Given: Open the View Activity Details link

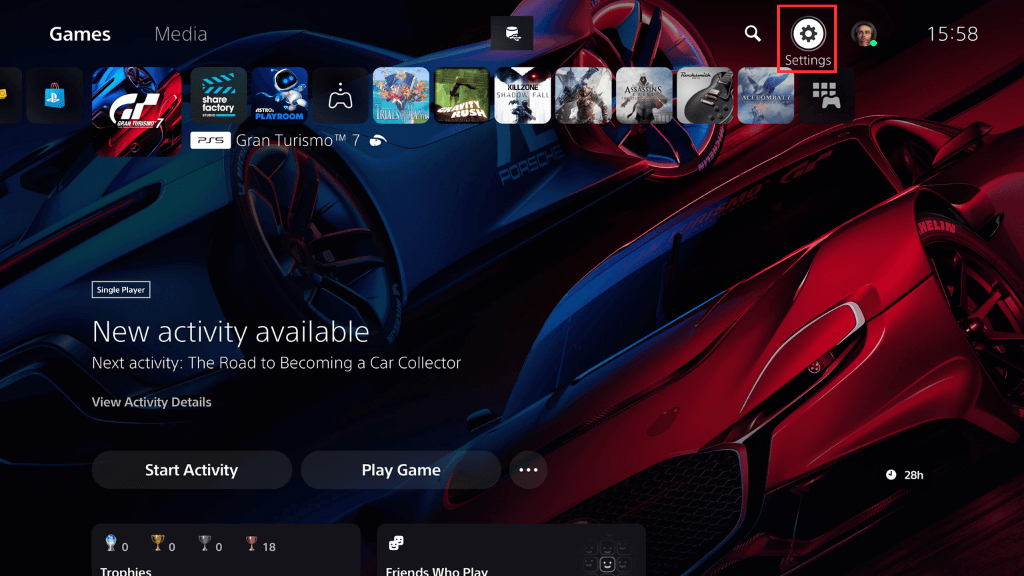Looking at the screenshot, I should [x=152, y=402].
